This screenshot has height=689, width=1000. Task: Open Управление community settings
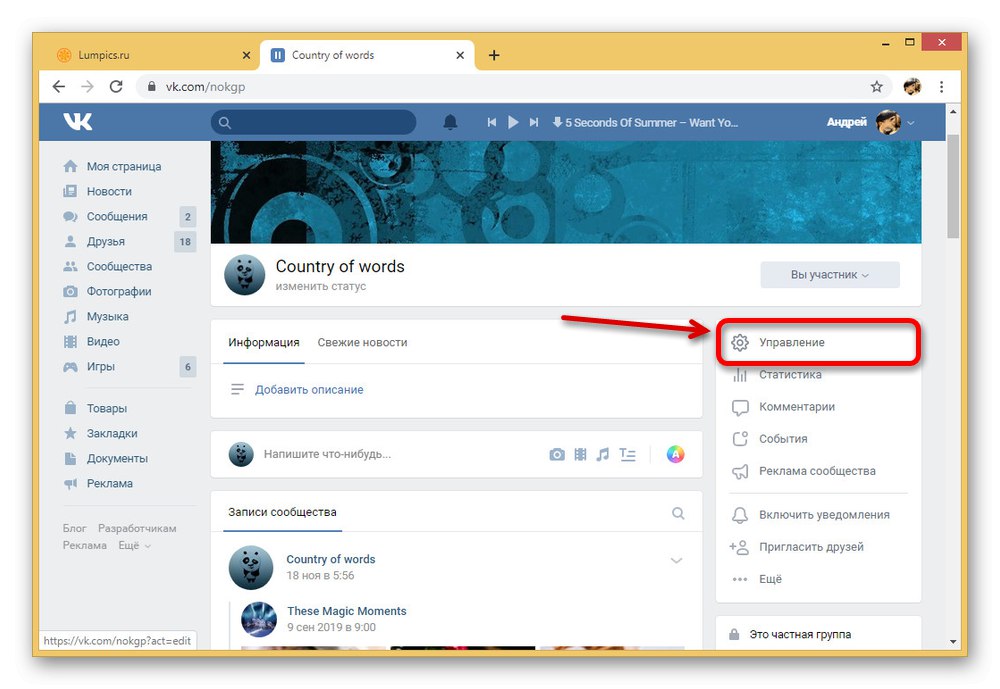[x=818, y=343]
